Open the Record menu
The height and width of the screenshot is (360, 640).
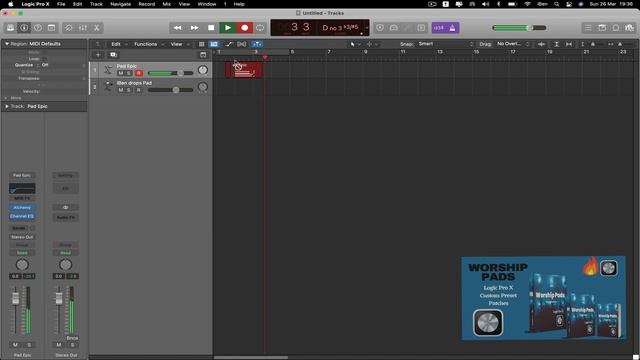(147, 4)
